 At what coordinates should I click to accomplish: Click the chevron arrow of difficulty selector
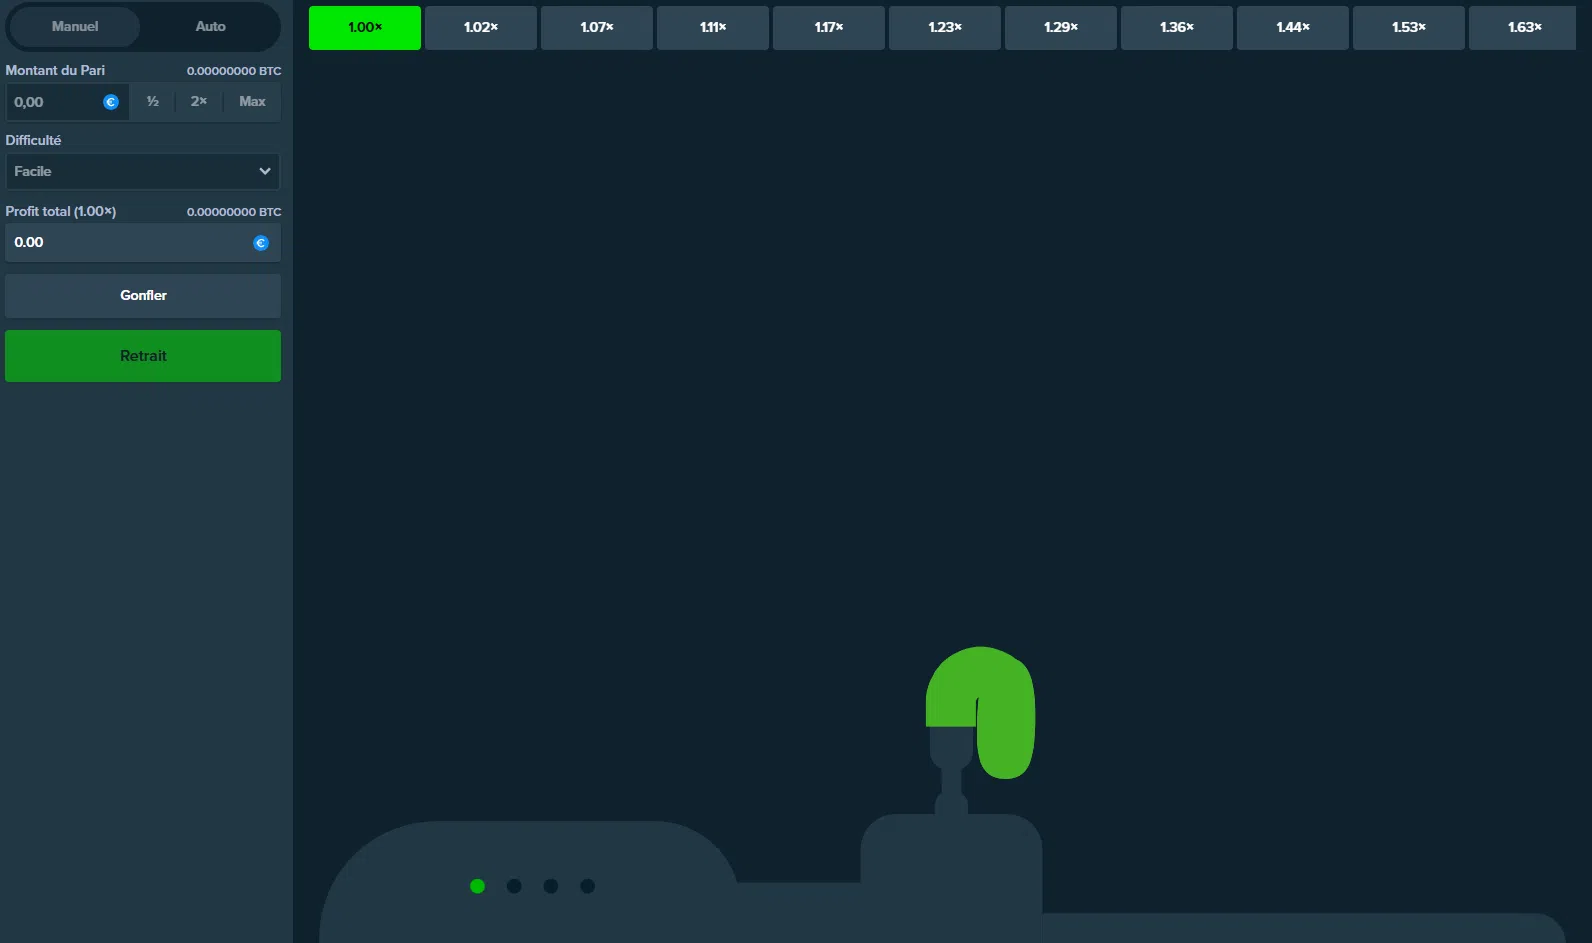click(265, 171)
